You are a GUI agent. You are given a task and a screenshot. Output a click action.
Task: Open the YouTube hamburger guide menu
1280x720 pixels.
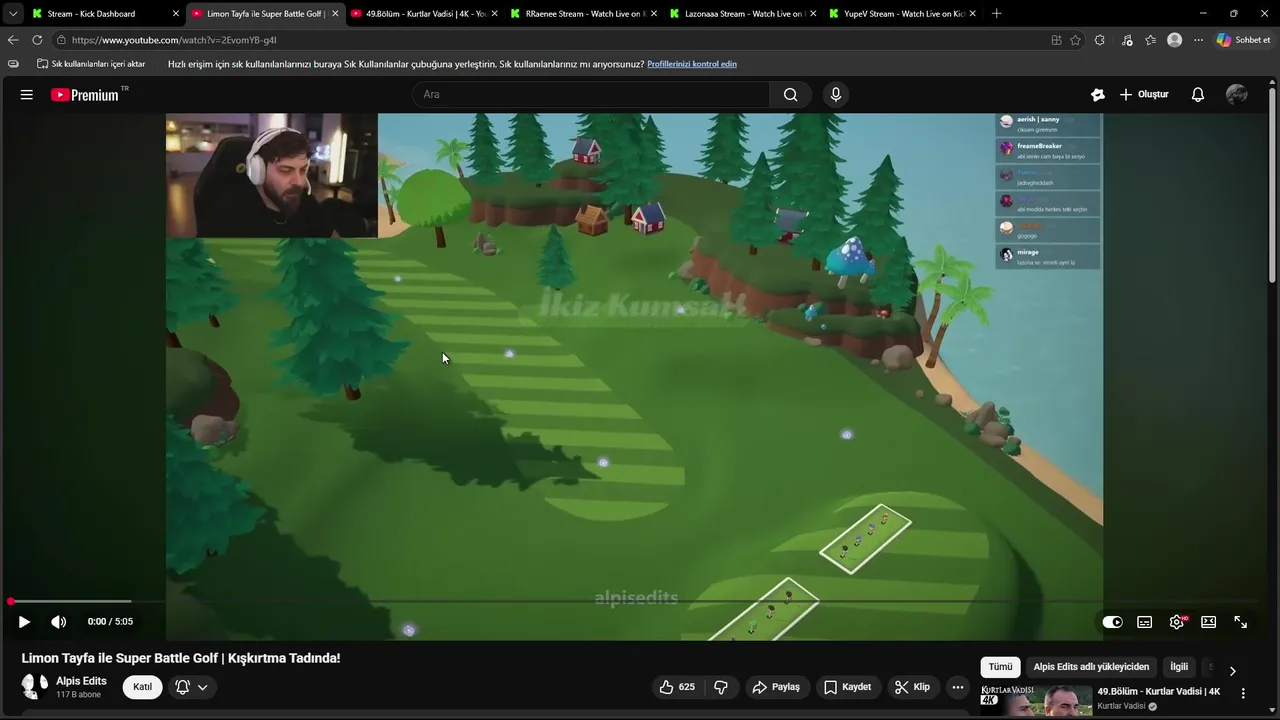[x=27, y=95]
